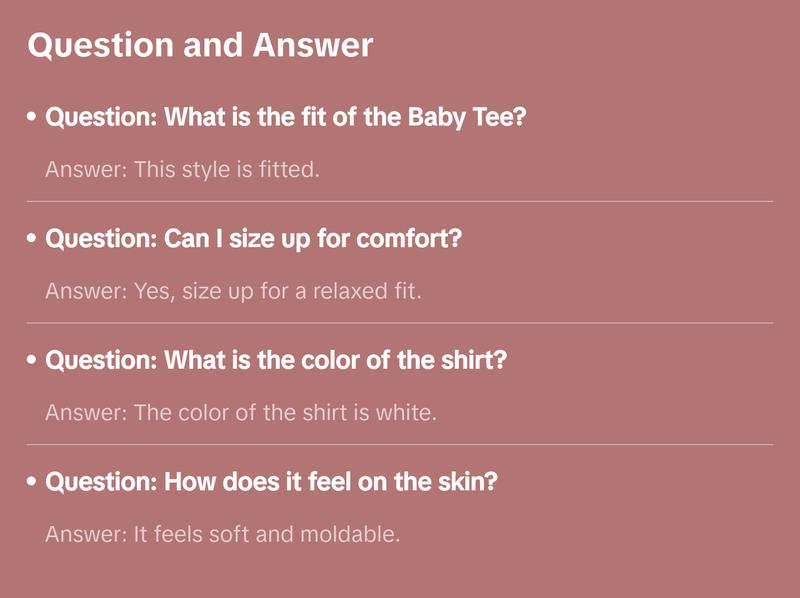Click the "Question and Answer" heading
This screenshot has width=800, height=598.
point(200,45)
